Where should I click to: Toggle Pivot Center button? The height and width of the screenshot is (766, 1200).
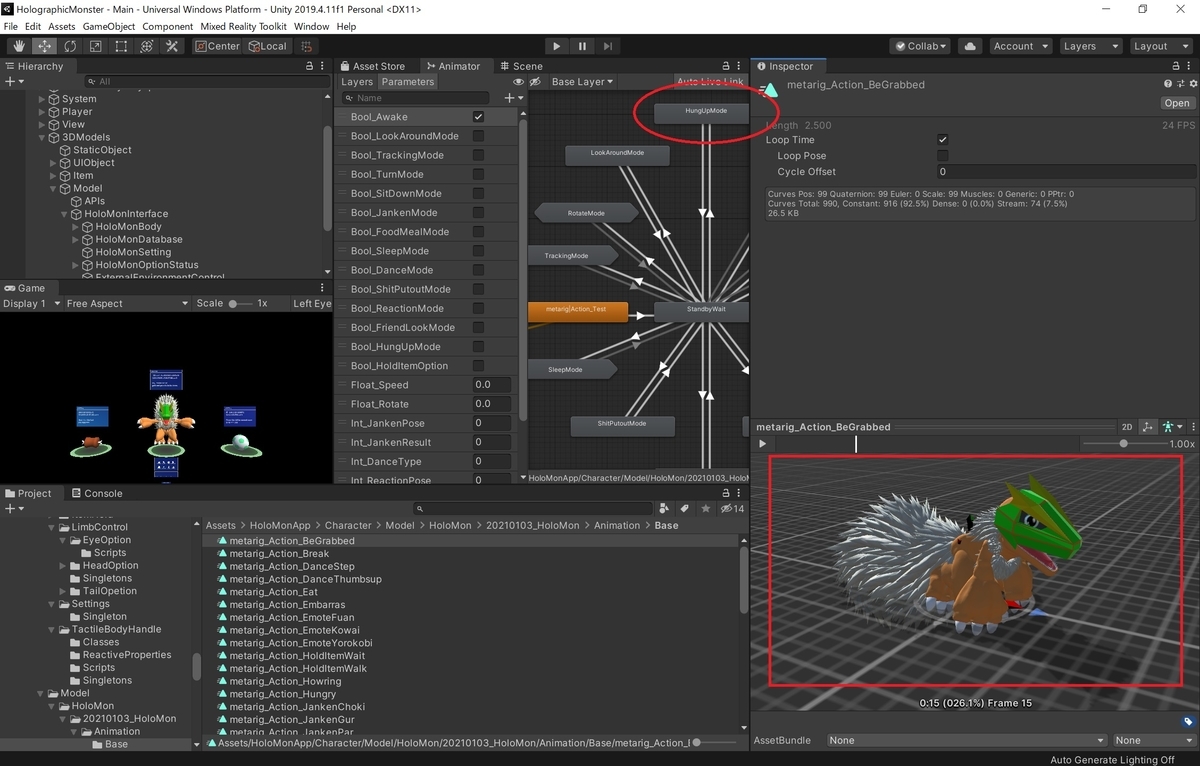click(216, 46)
